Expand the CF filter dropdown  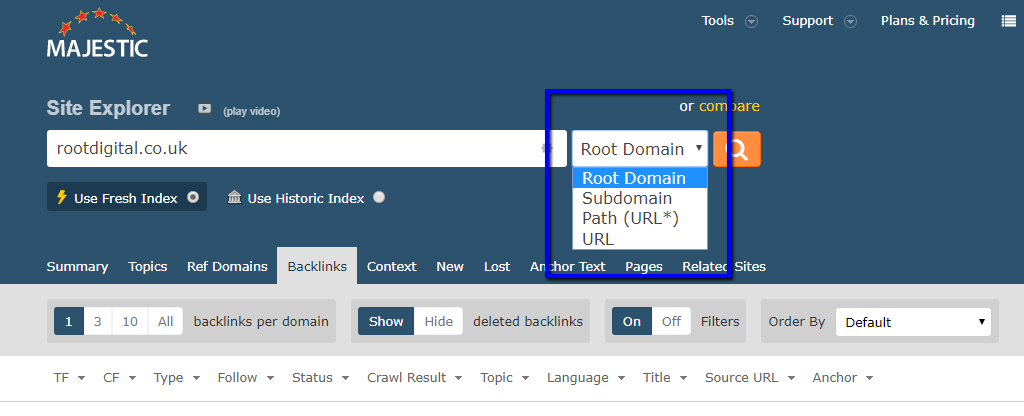120,377
